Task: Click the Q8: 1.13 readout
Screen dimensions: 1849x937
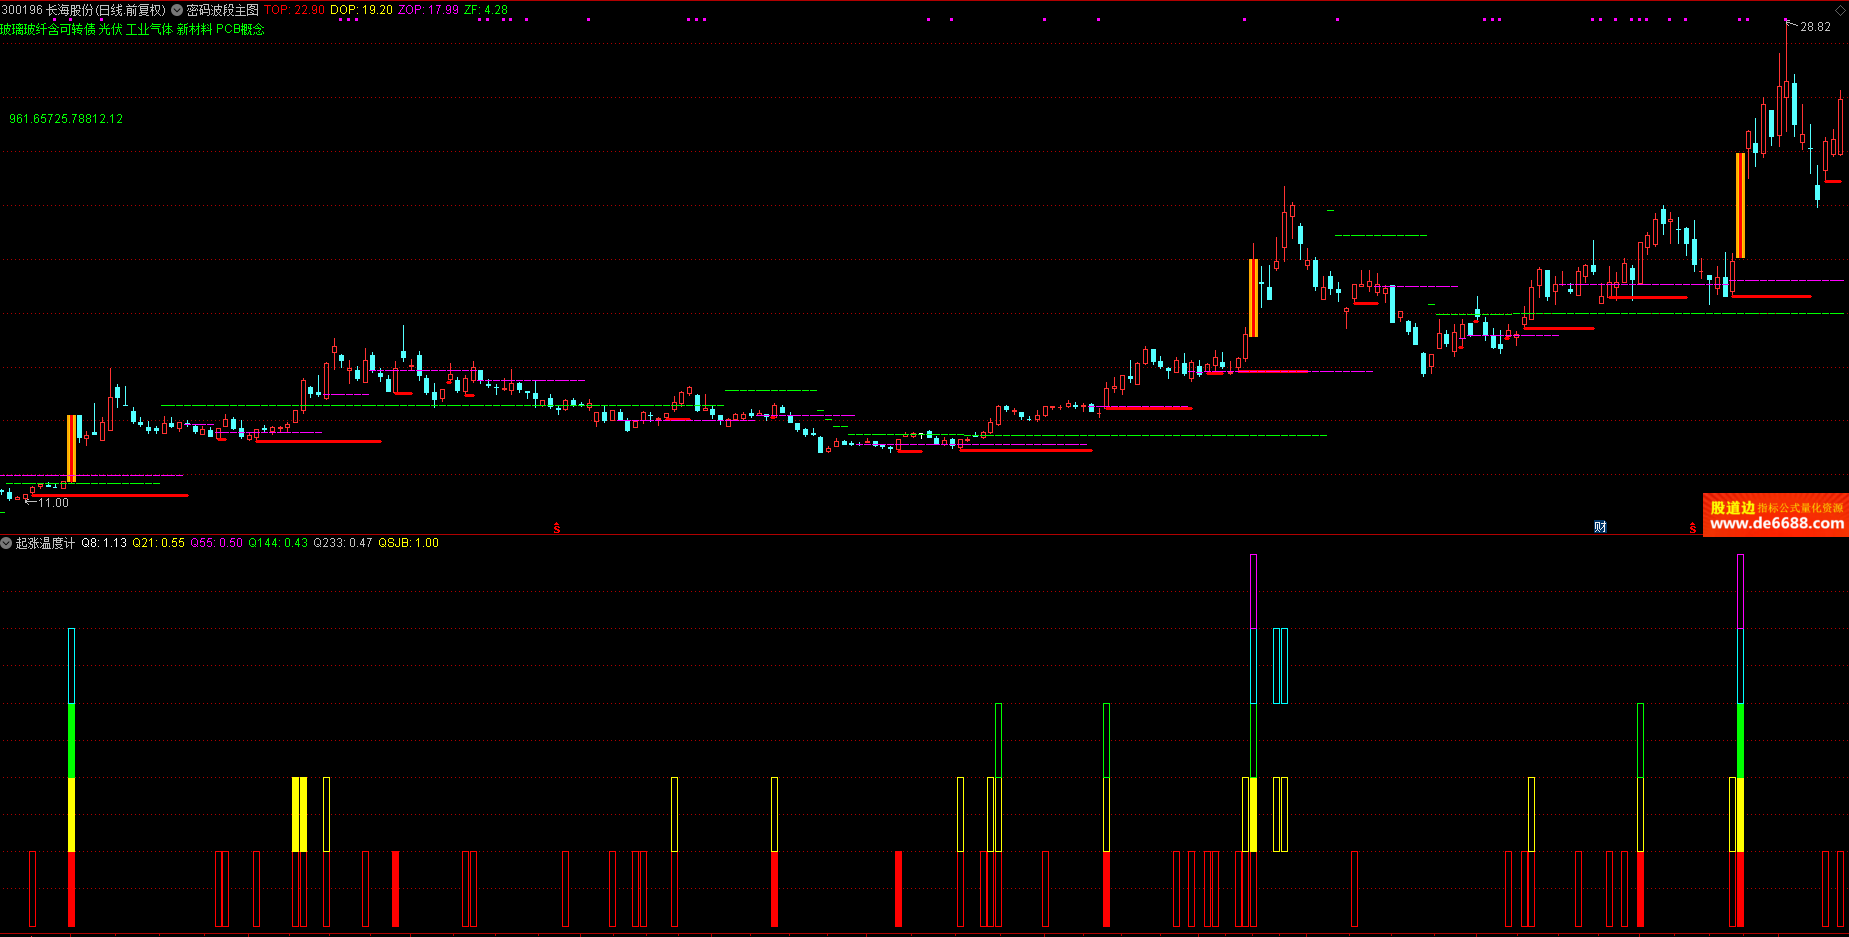Action: click(x=104, y=543)
